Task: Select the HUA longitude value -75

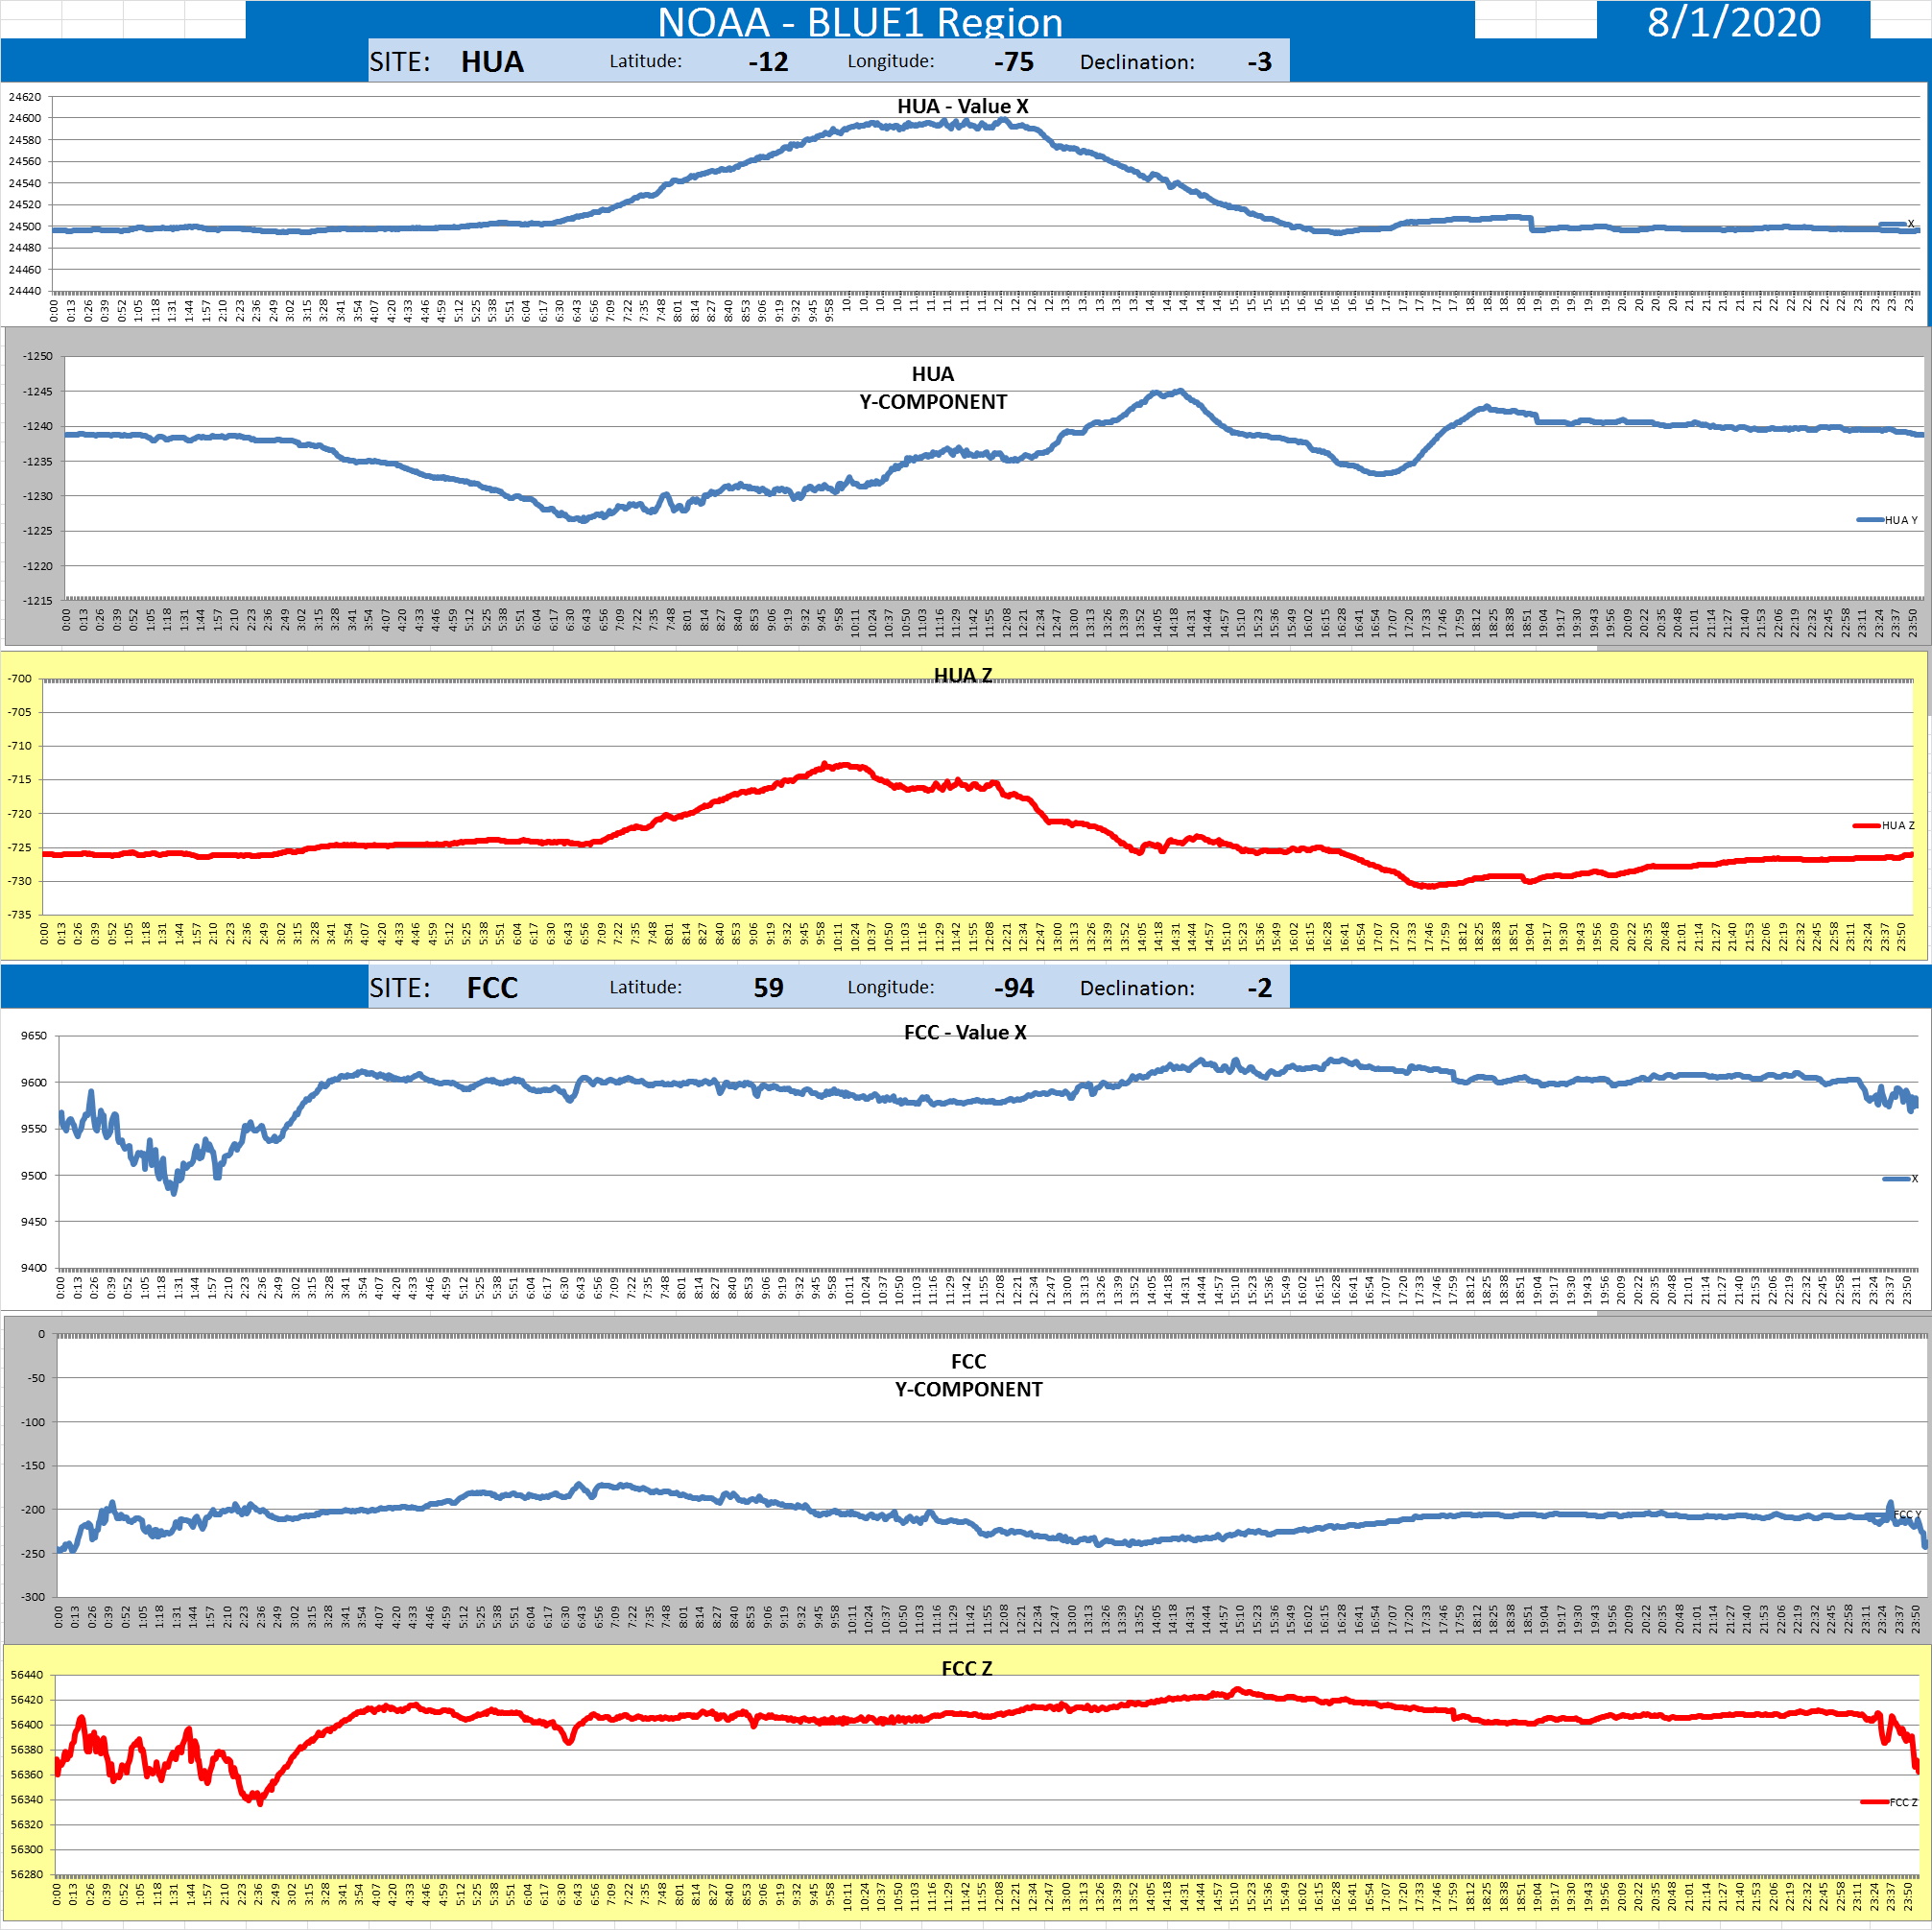Action: point(1013,62)
